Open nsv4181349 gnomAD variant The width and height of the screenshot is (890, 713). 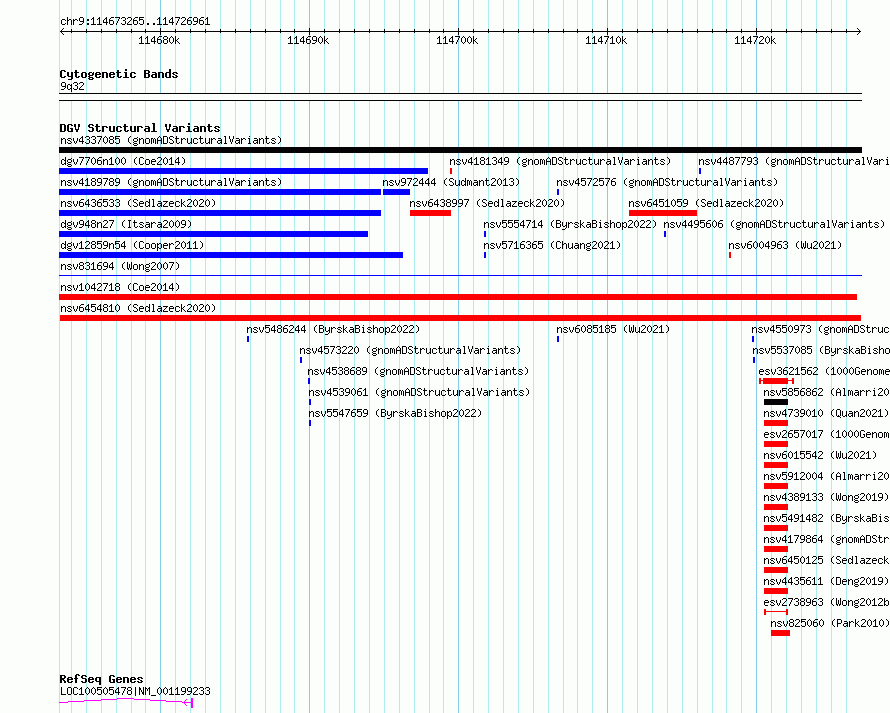[560, 161]
